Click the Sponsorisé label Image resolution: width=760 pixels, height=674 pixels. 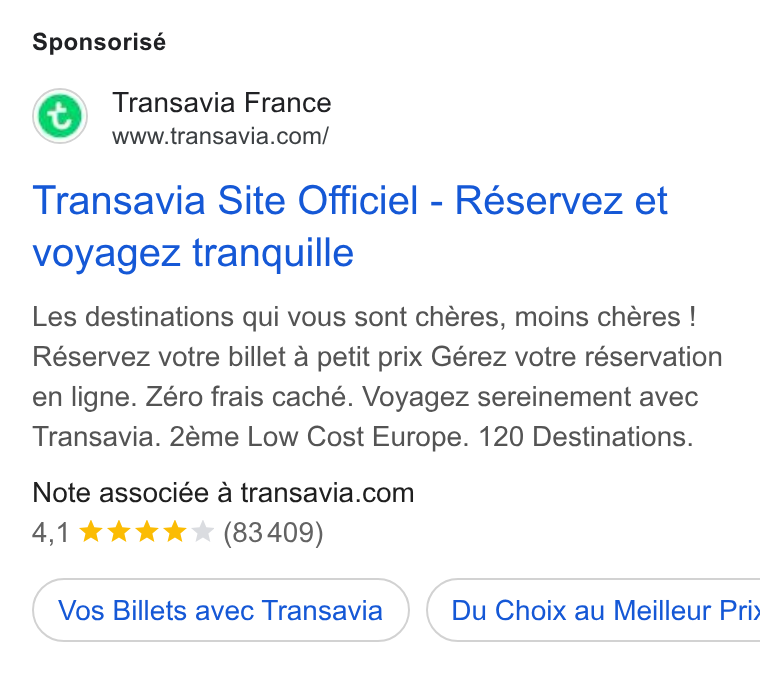tap(99, 42)
